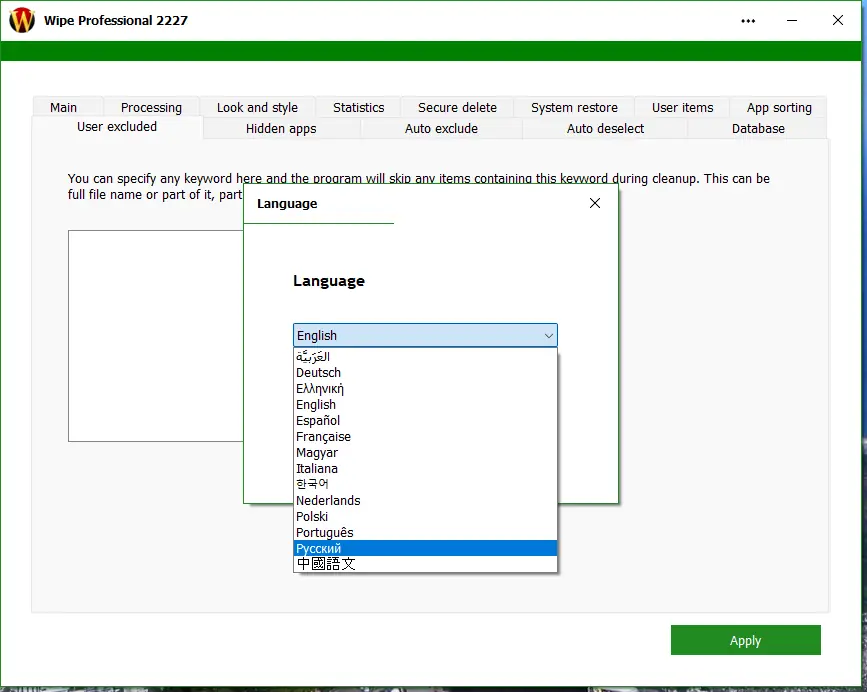
Task: Open the Processing tab
Action: pos(151,107)
